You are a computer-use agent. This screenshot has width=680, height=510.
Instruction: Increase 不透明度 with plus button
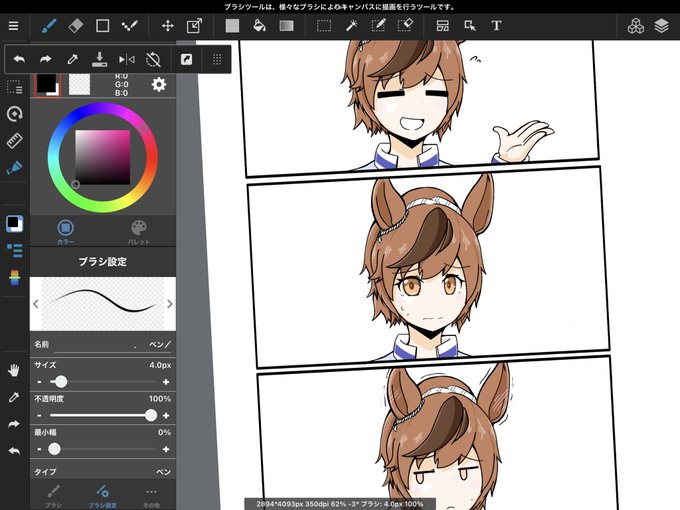click(x=166, y=415)
